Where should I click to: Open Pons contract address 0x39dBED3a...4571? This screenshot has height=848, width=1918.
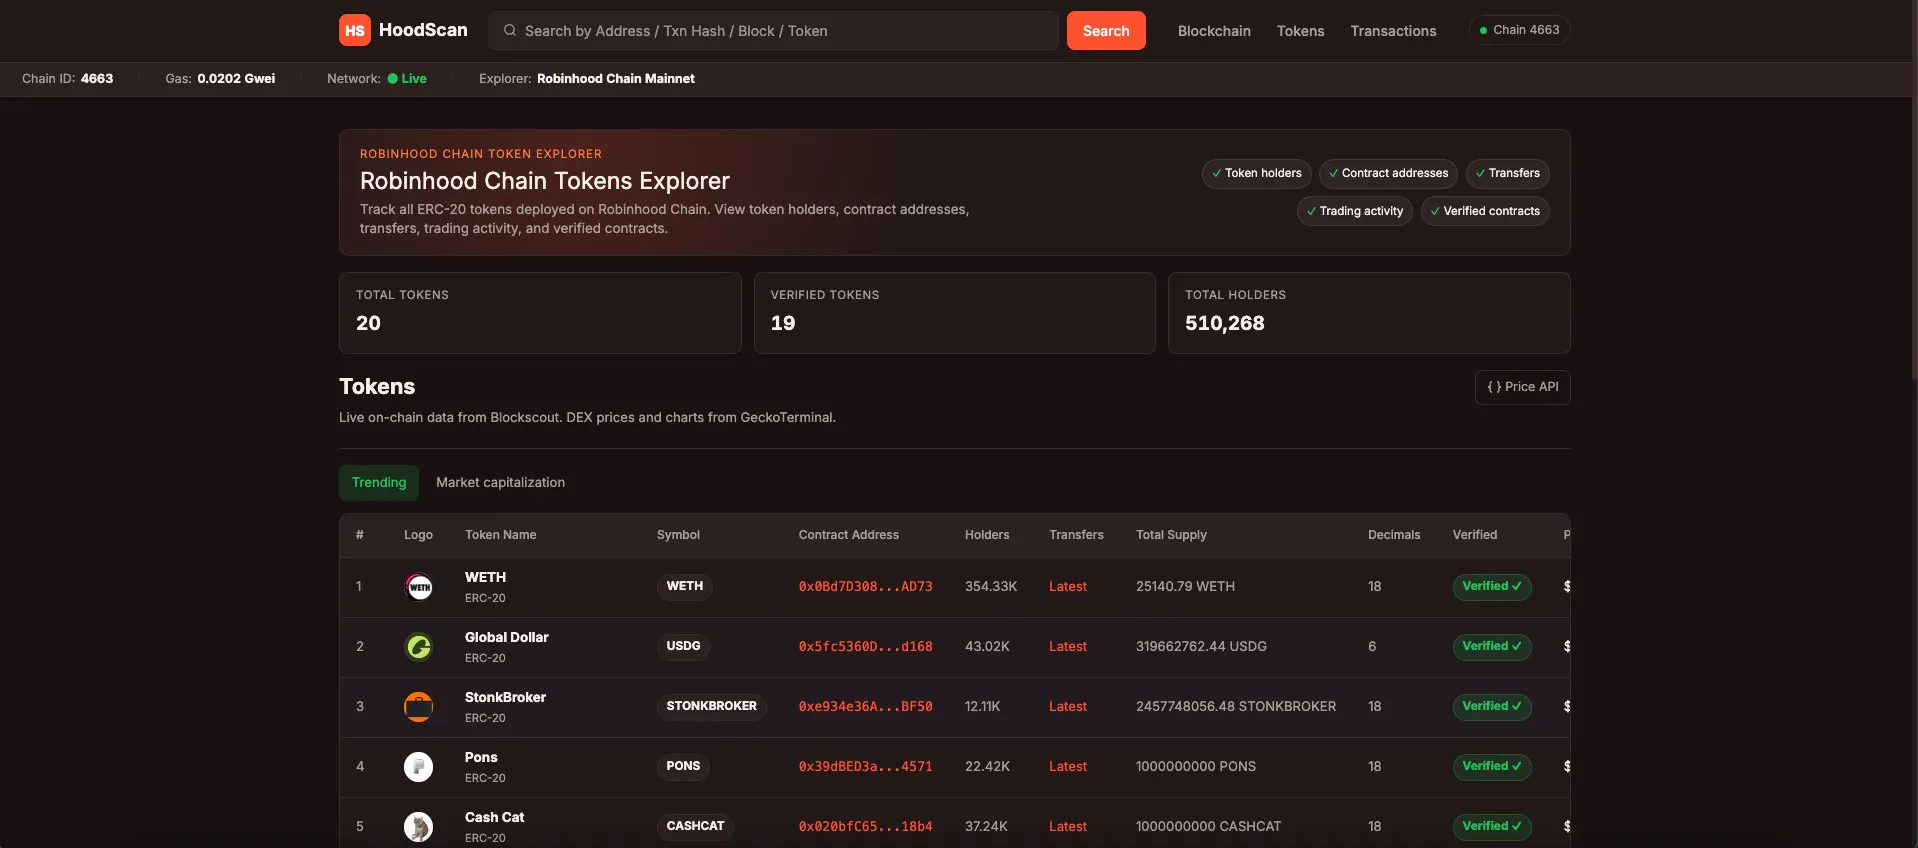pyautogui.click(x=865, y=767)
